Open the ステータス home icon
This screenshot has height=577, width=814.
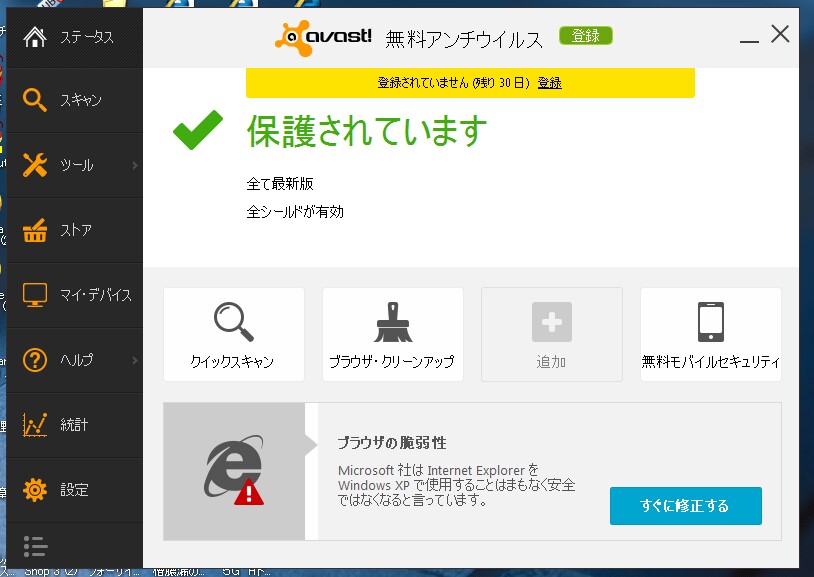click(35, 37)
